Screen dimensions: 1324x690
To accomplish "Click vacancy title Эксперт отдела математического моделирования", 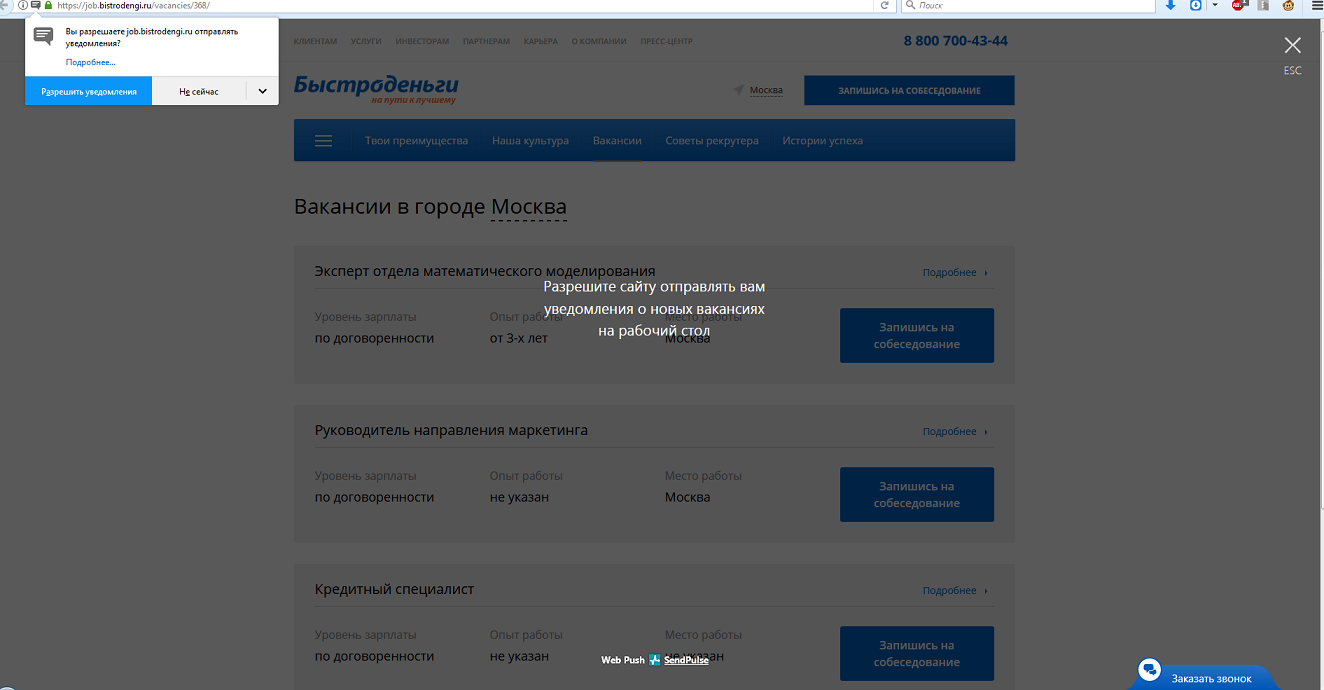I will pos(485,271).
